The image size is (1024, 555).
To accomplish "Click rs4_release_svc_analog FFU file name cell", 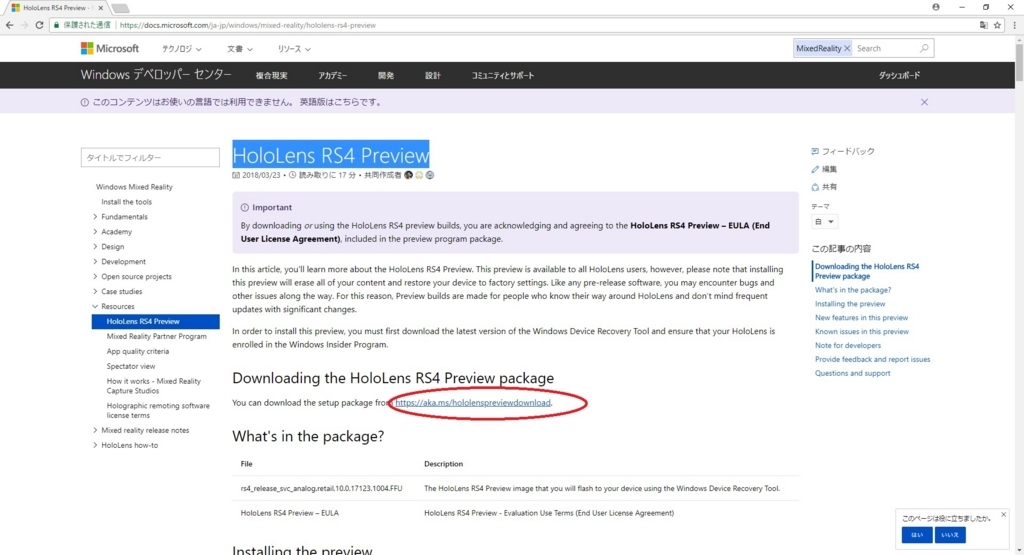I will pos(321,488).
